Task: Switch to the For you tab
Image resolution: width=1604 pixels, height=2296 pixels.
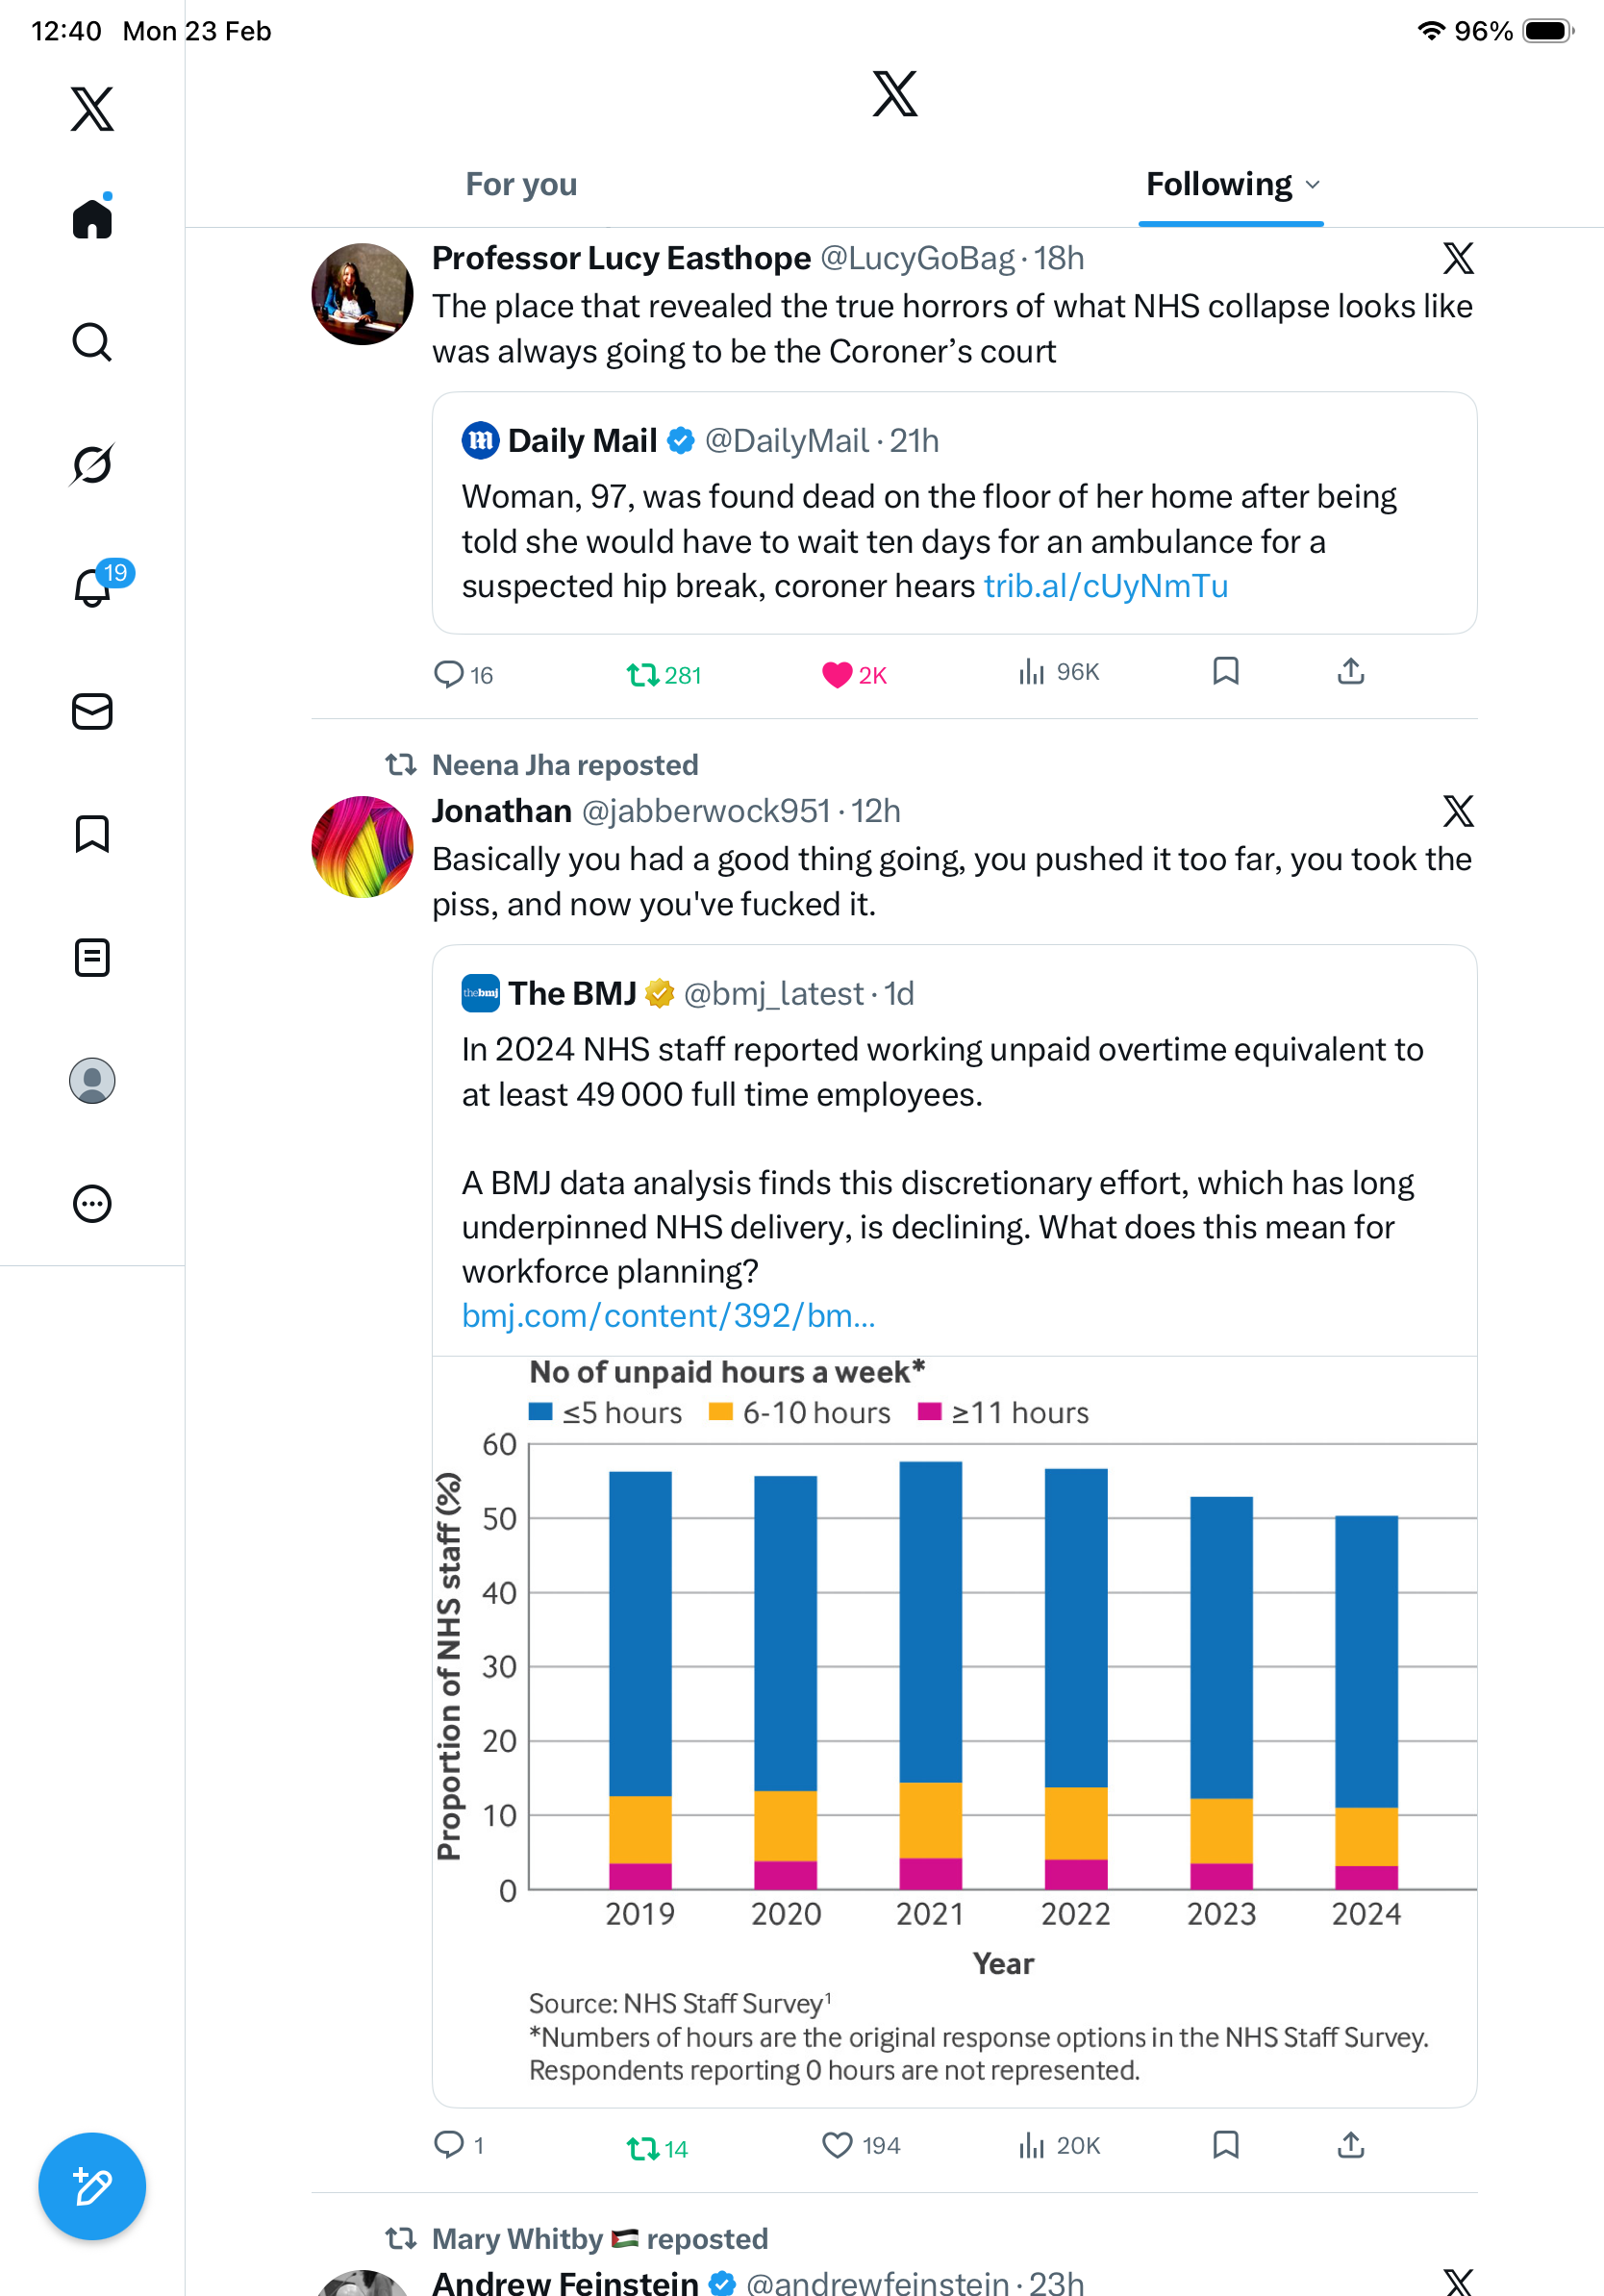Action: point(521,185)
